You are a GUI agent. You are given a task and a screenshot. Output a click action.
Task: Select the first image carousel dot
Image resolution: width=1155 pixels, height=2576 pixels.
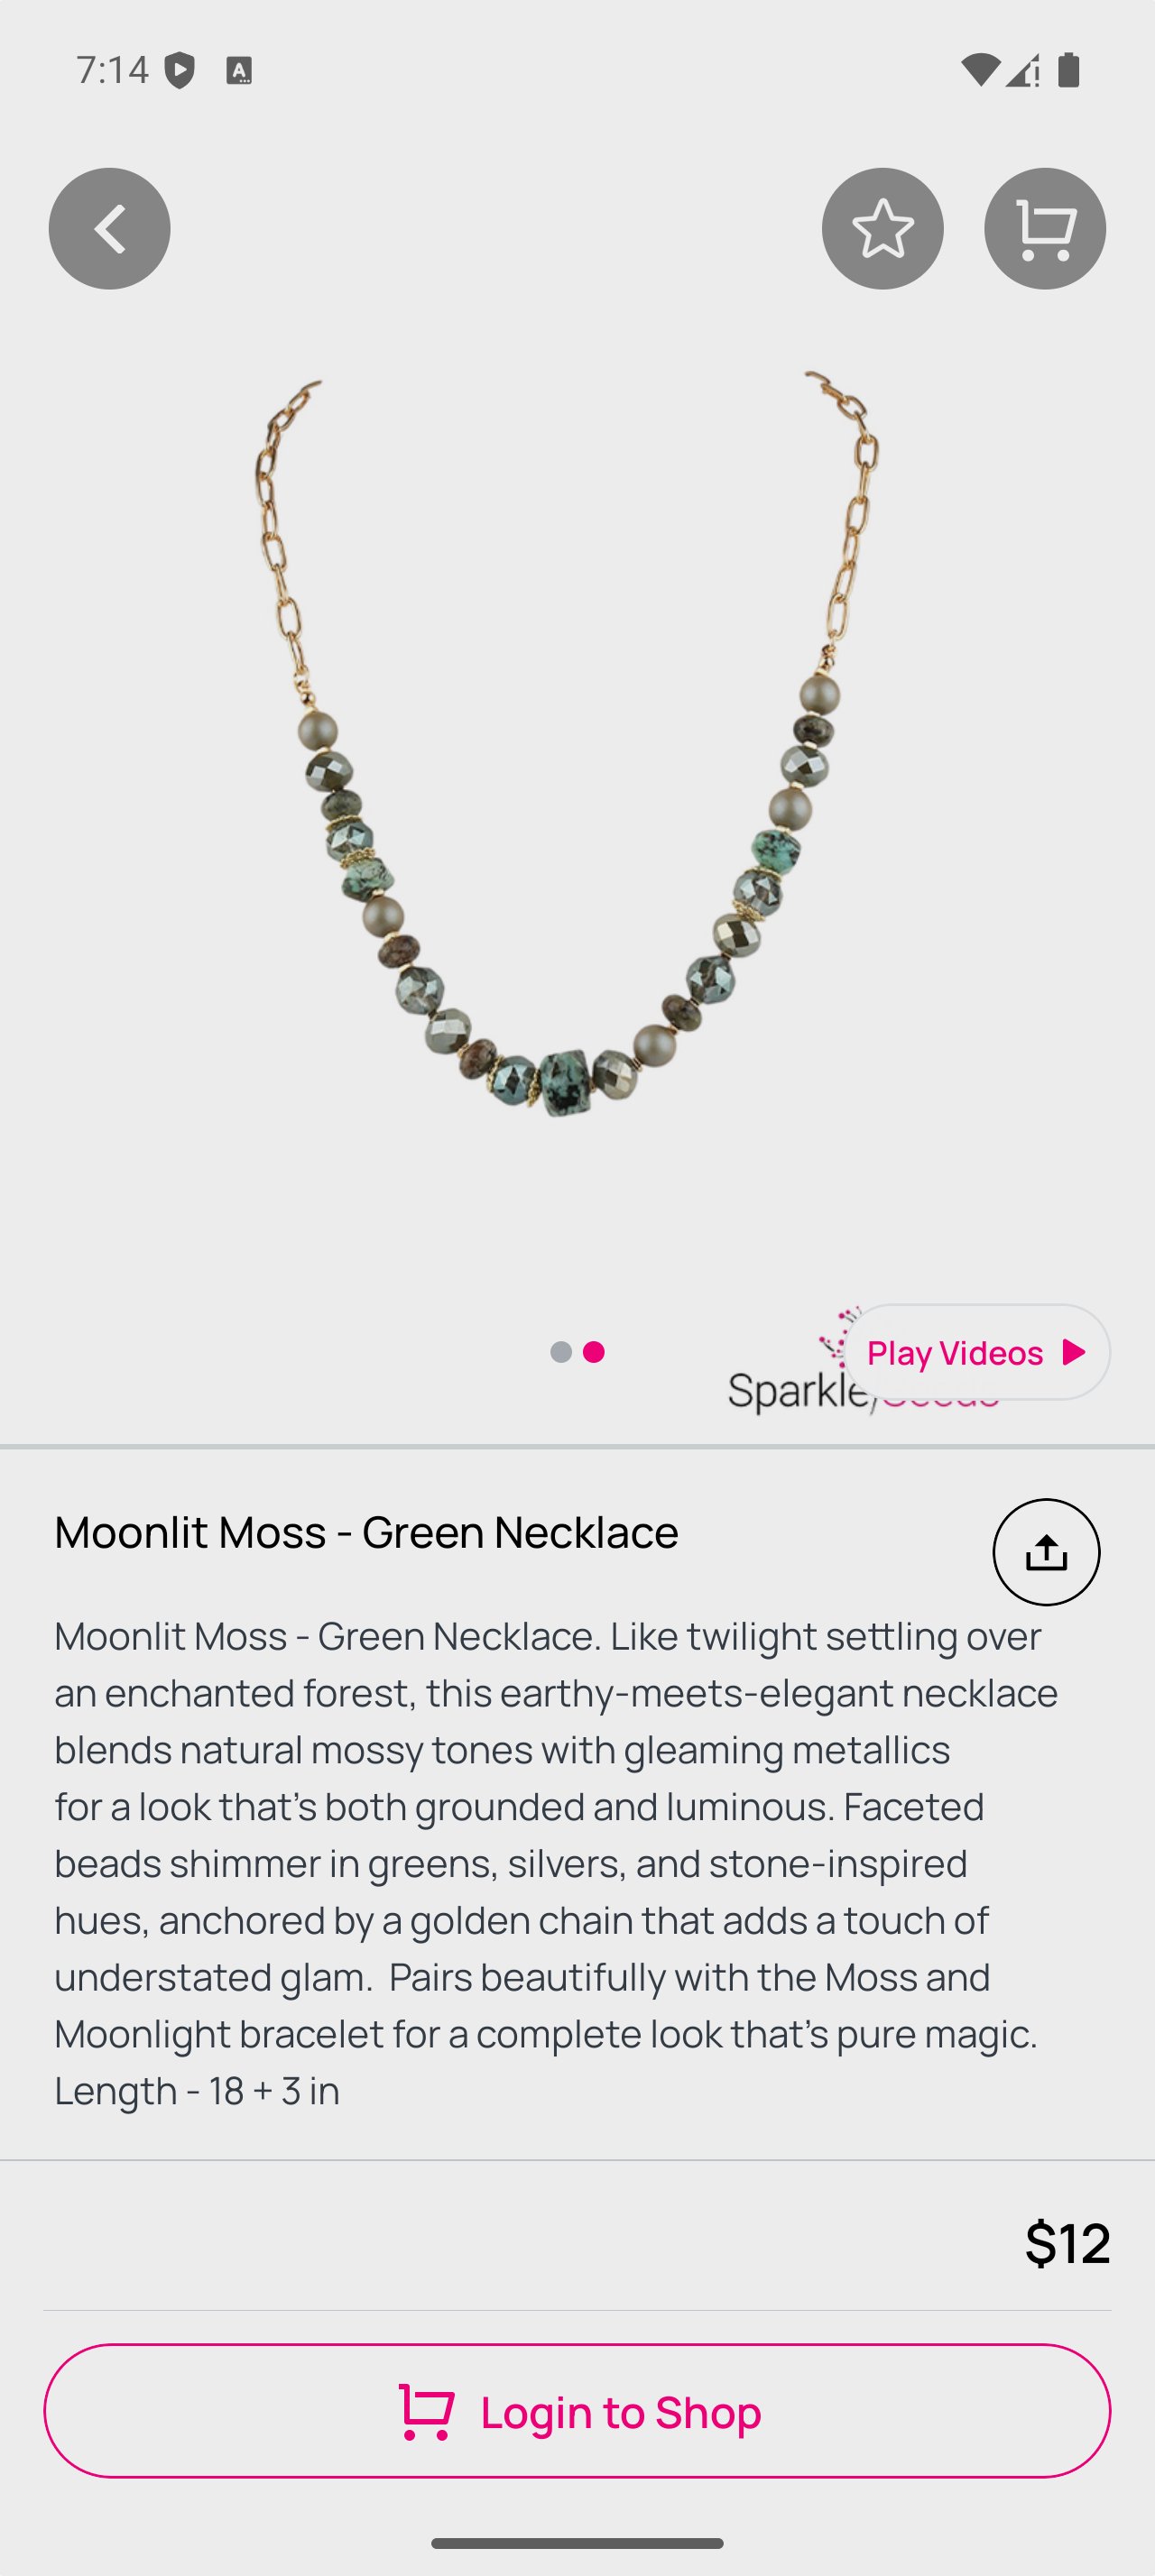(x=561, y=1352)
